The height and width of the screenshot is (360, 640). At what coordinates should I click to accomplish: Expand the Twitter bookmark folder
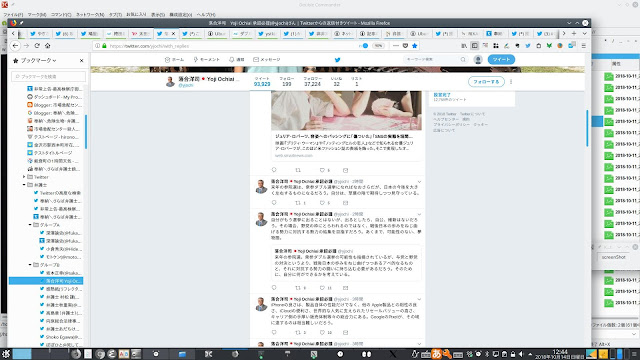point(24,177)
